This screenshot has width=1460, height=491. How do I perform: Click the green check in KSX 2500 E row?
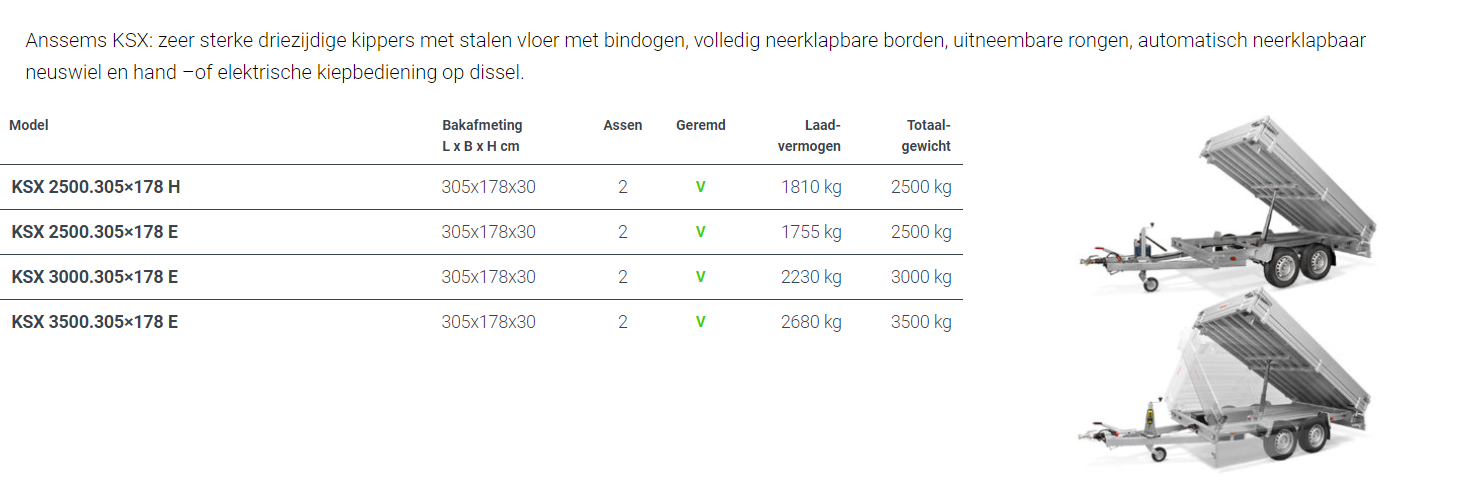pos(700,232)
